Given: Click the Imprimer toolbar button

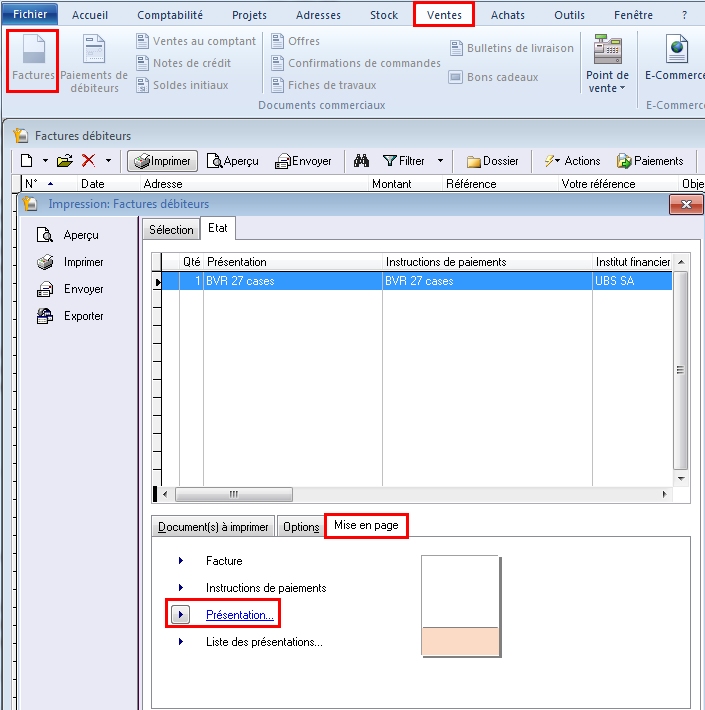Looking at the screenshot, I should click(x=162, y=160).
